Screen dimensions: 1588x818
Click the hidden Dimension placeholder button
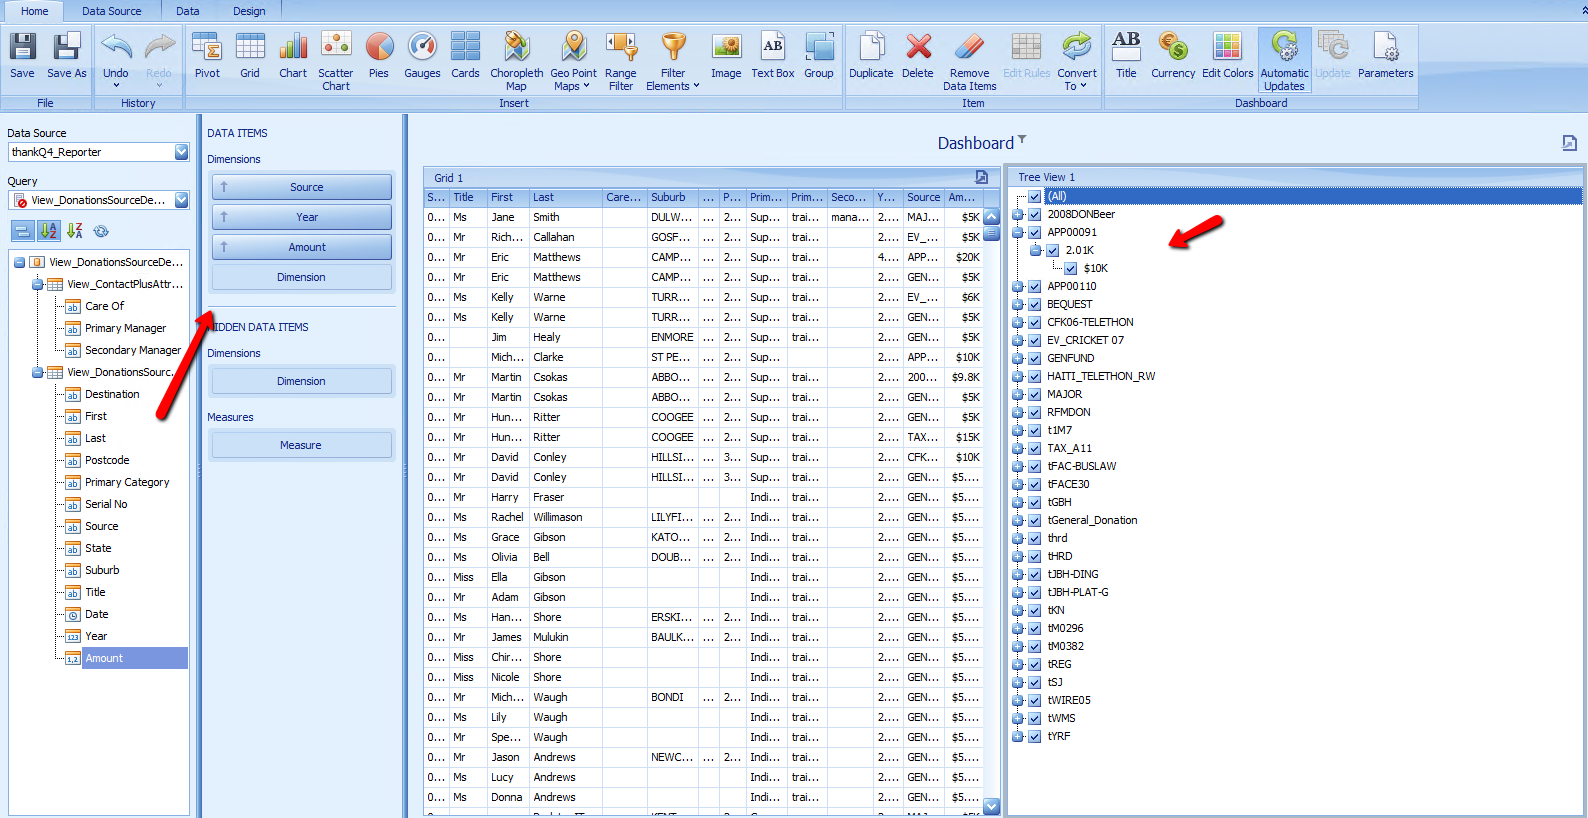pos(302,381)
